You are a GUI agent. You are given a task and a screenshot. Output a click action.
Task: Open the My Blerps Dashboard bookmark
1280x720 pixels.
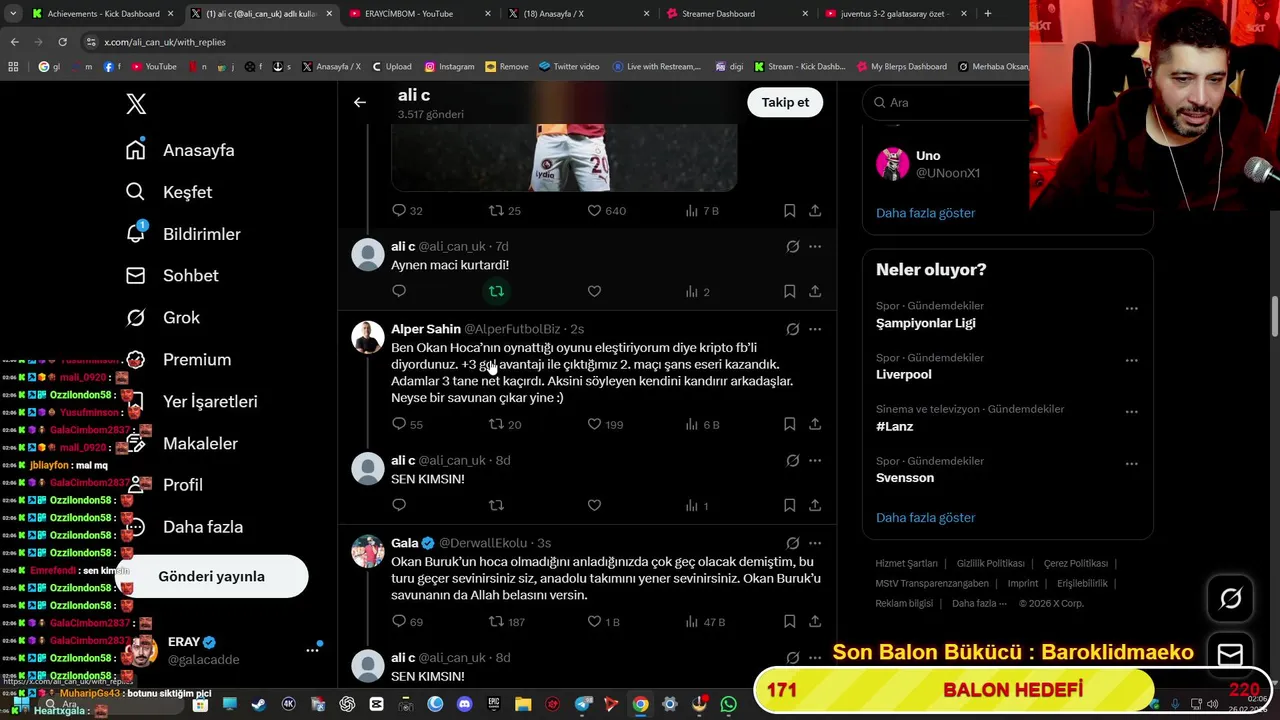[901, 67]
